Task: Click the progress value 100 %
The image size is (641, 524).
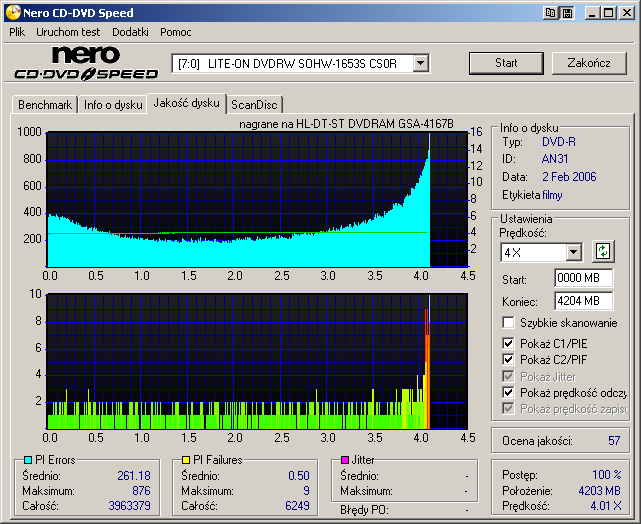Action: [x=607, y=475]
